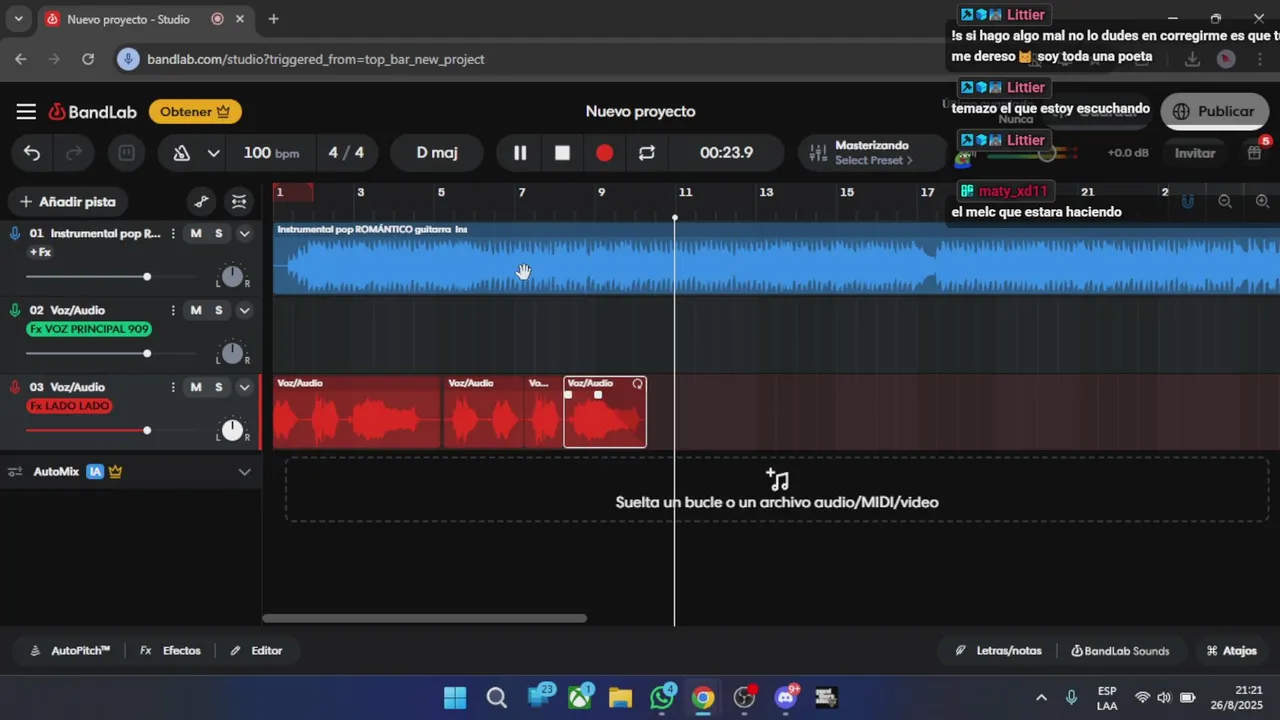The image size is (1280, 720).
Task: Toggle loop cycle mode
Action: pyautogui.click(x=647, y=153)
